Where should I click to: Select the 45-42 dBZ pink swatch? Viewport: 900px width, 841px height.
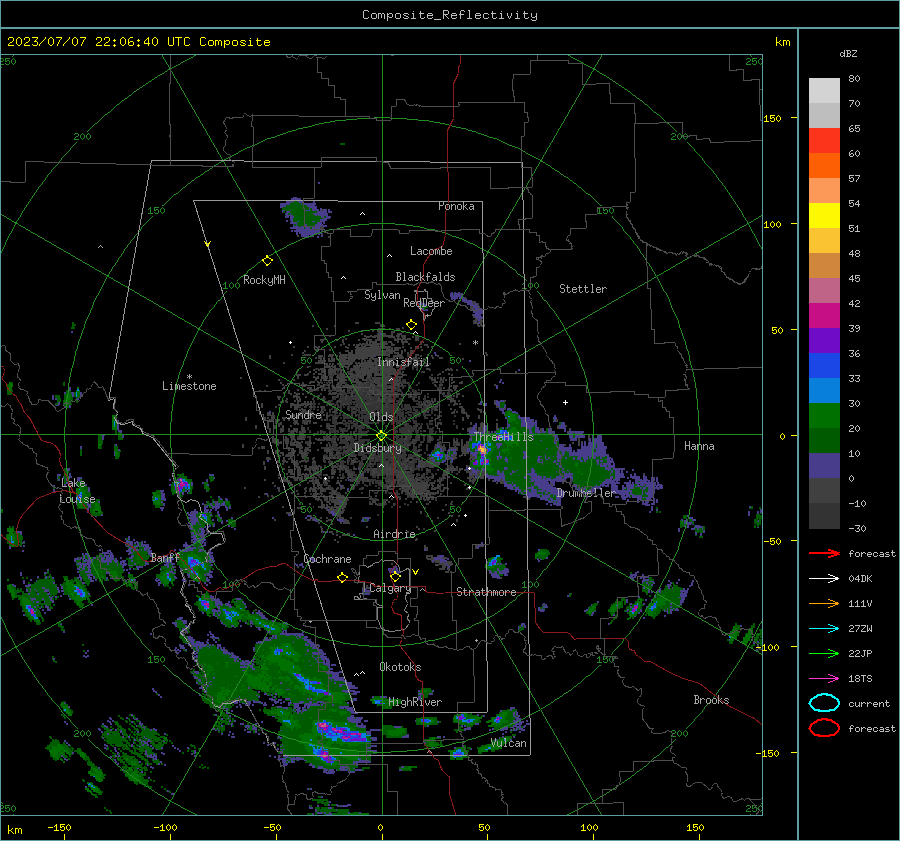tap(824, 290)
